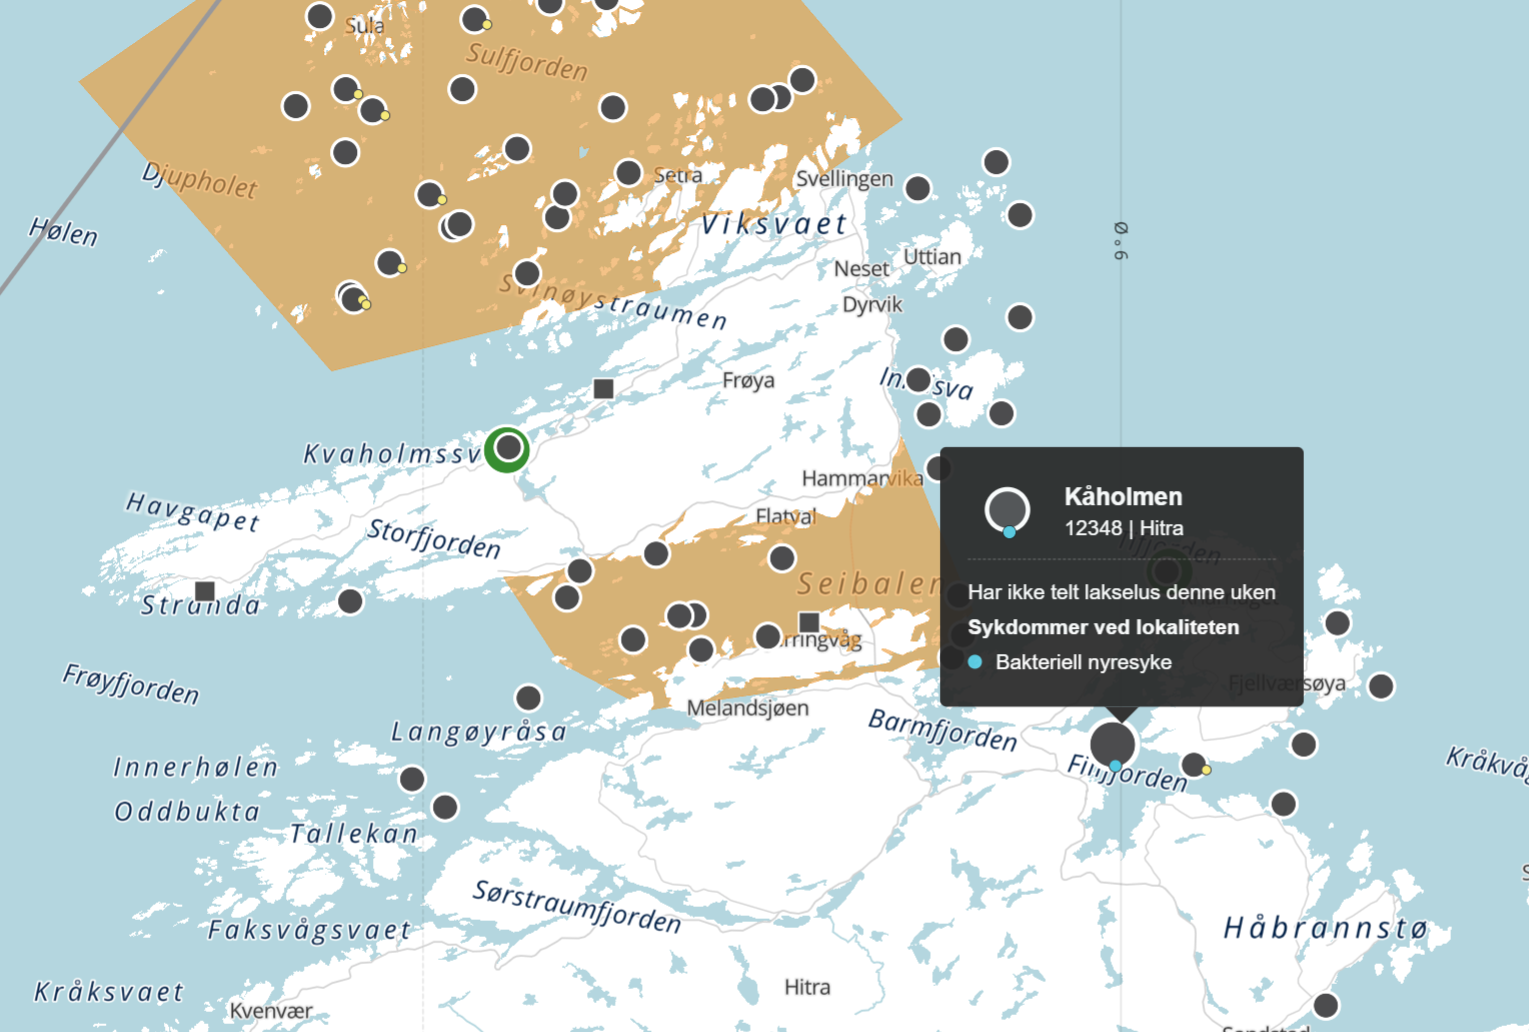Select the marker just right of Flatval
The height and width of the screenshot is (1032, 1529).
782,558
